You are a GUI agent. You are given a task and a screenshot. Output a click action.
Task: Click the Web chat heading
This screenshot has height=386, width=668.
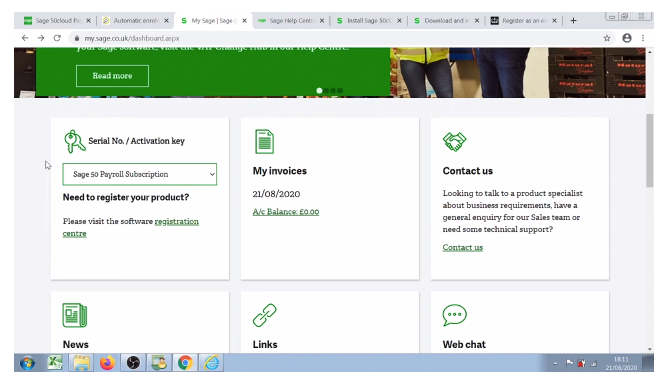[464, 345]
